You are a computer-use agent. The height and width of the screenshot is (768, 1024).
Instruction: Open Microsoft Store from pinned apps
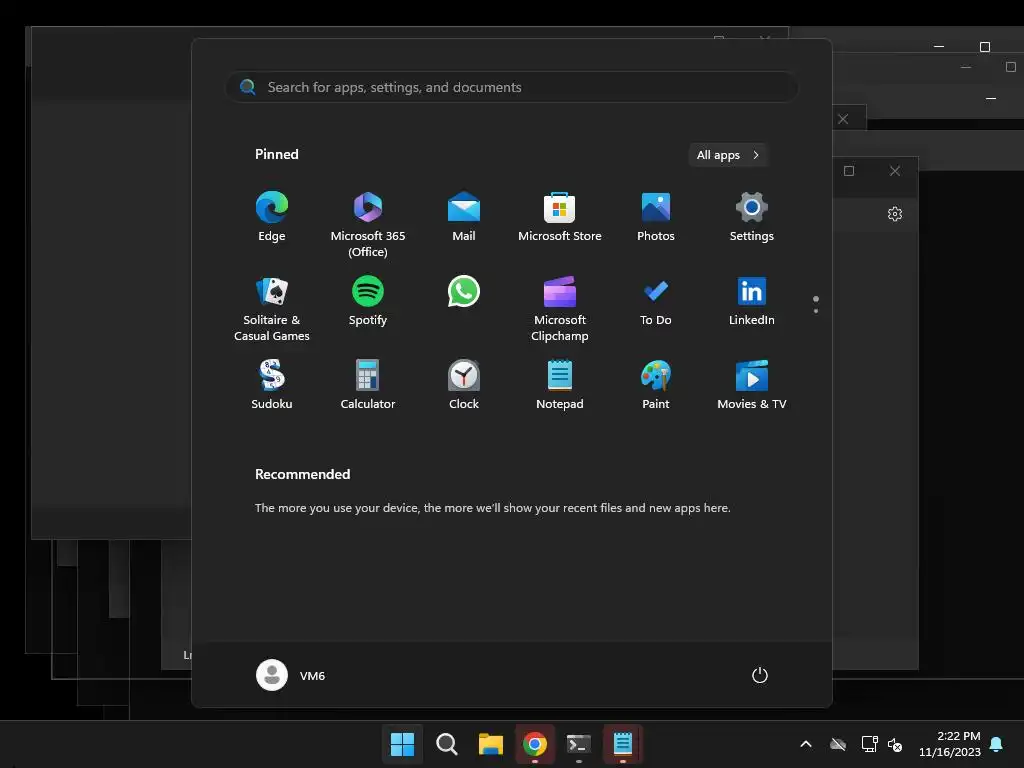click(560, 217)
